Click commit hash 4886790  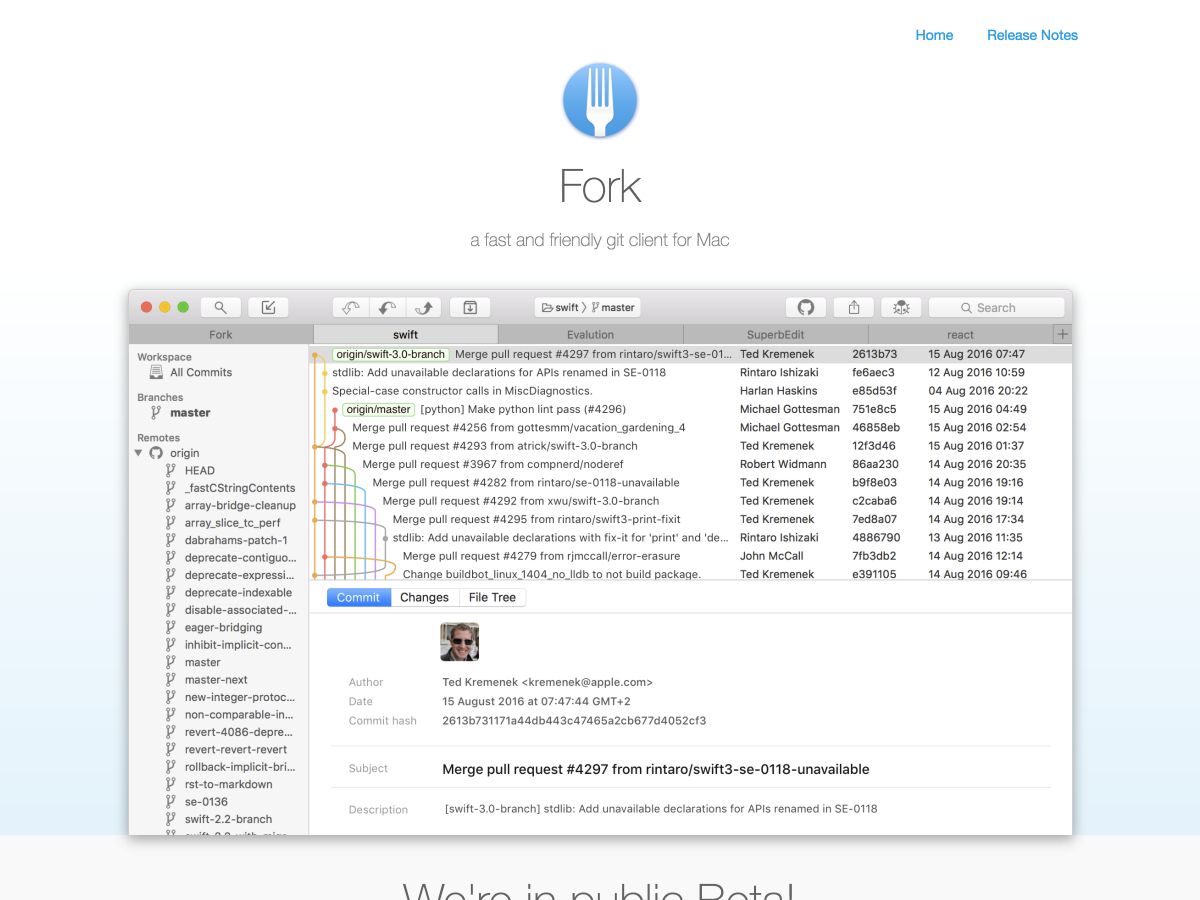click(876, 537)
